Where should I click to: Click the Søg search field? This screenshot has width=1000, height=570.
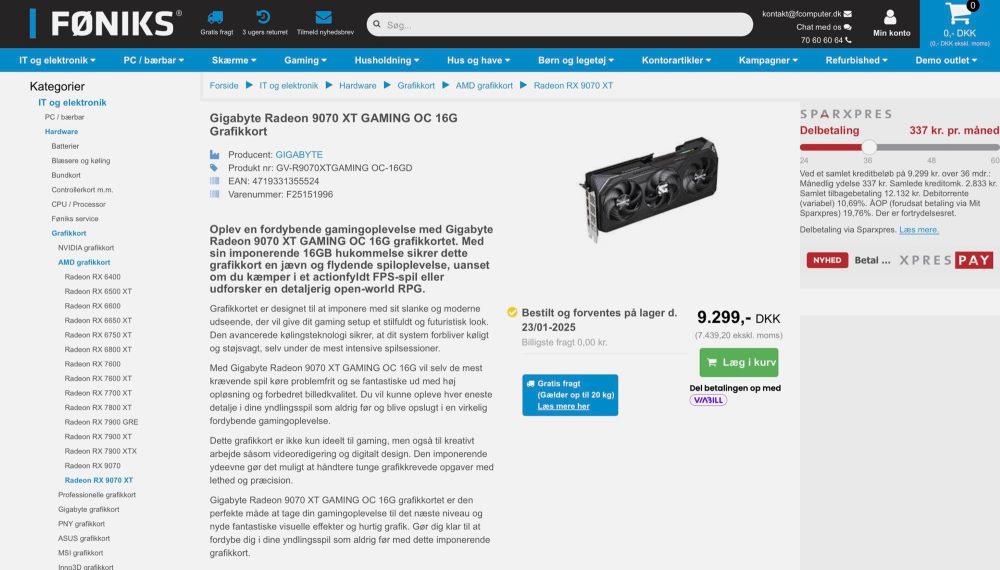point(559,25)
